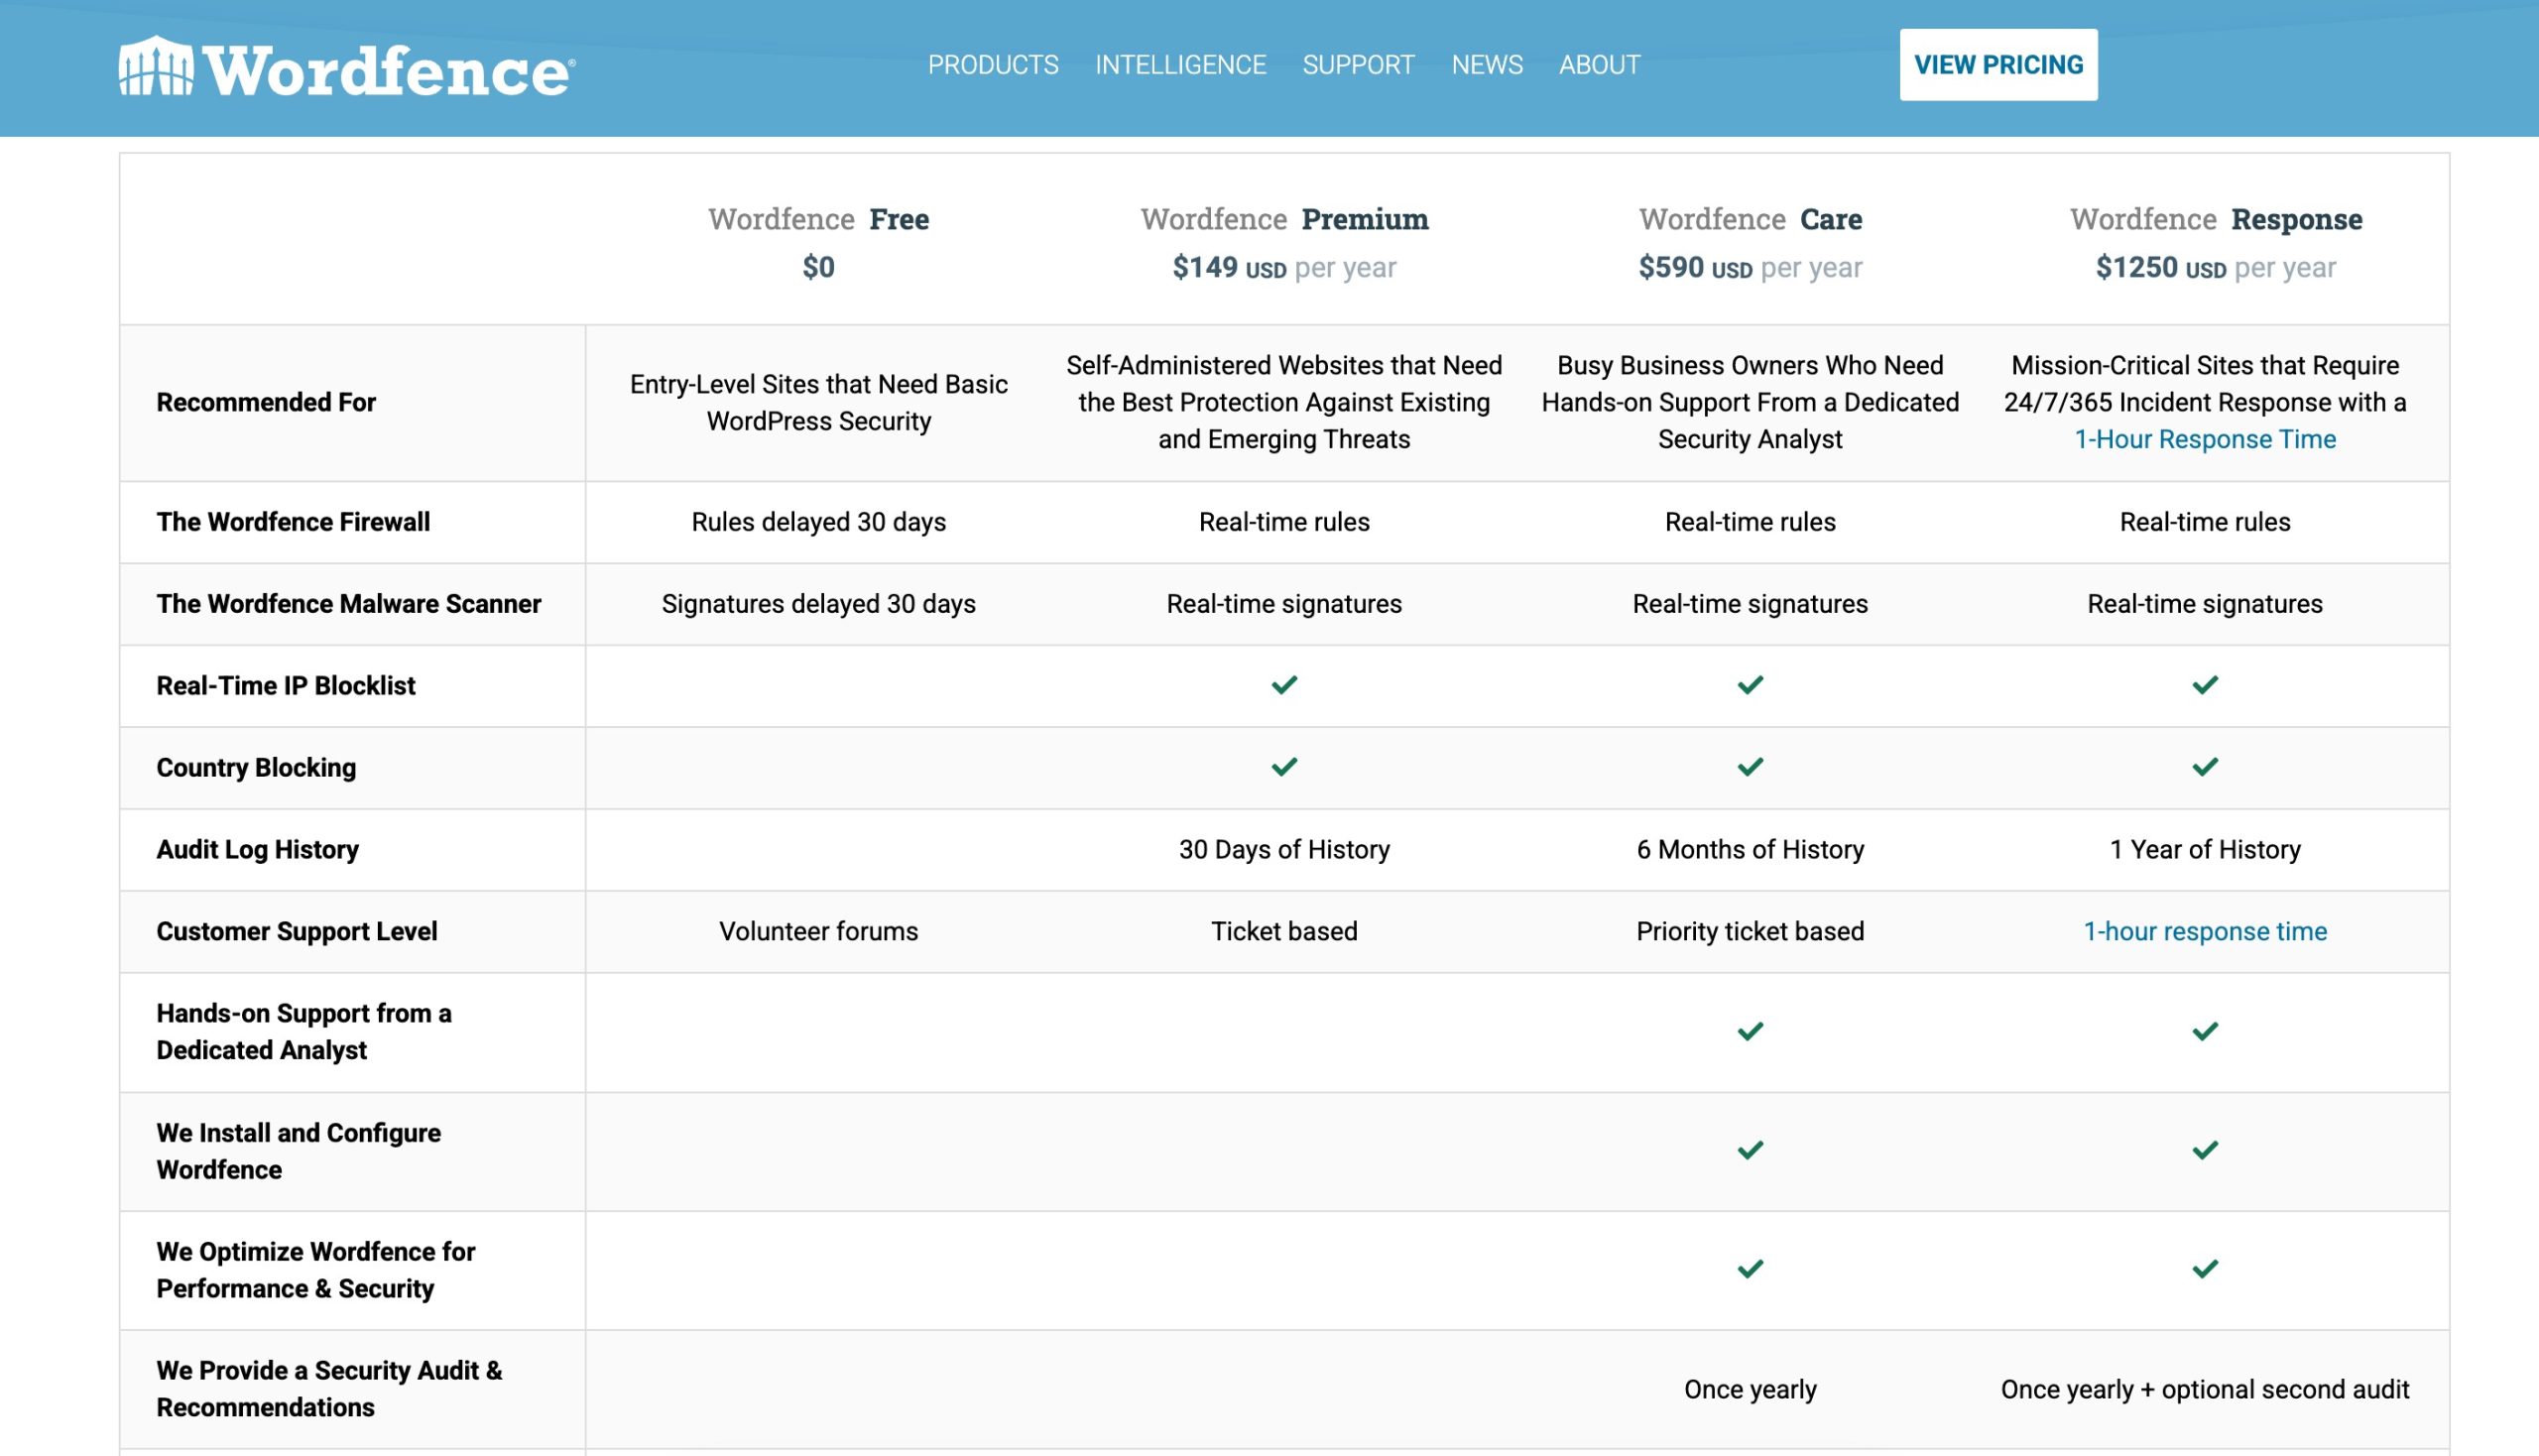Screen dimensions: 2539x1456
Task: Click the 'Recommended For' row label
Action: pos(266,402)
